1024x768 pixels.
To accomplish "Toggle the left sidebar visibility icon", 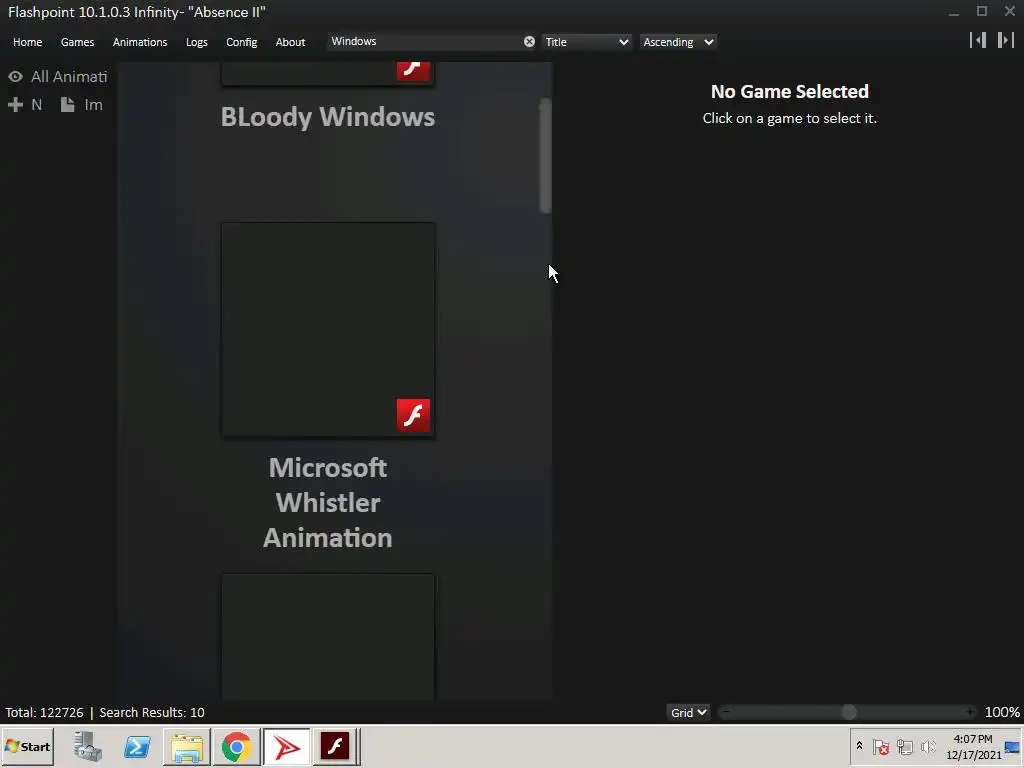I will pyautogui.click(x=978, y=40).
